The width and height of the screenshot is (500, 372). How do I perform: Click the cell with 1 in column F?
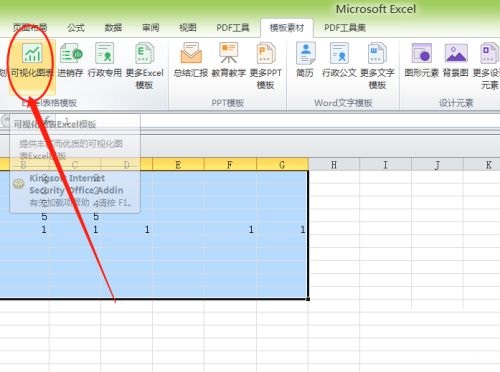230,229
